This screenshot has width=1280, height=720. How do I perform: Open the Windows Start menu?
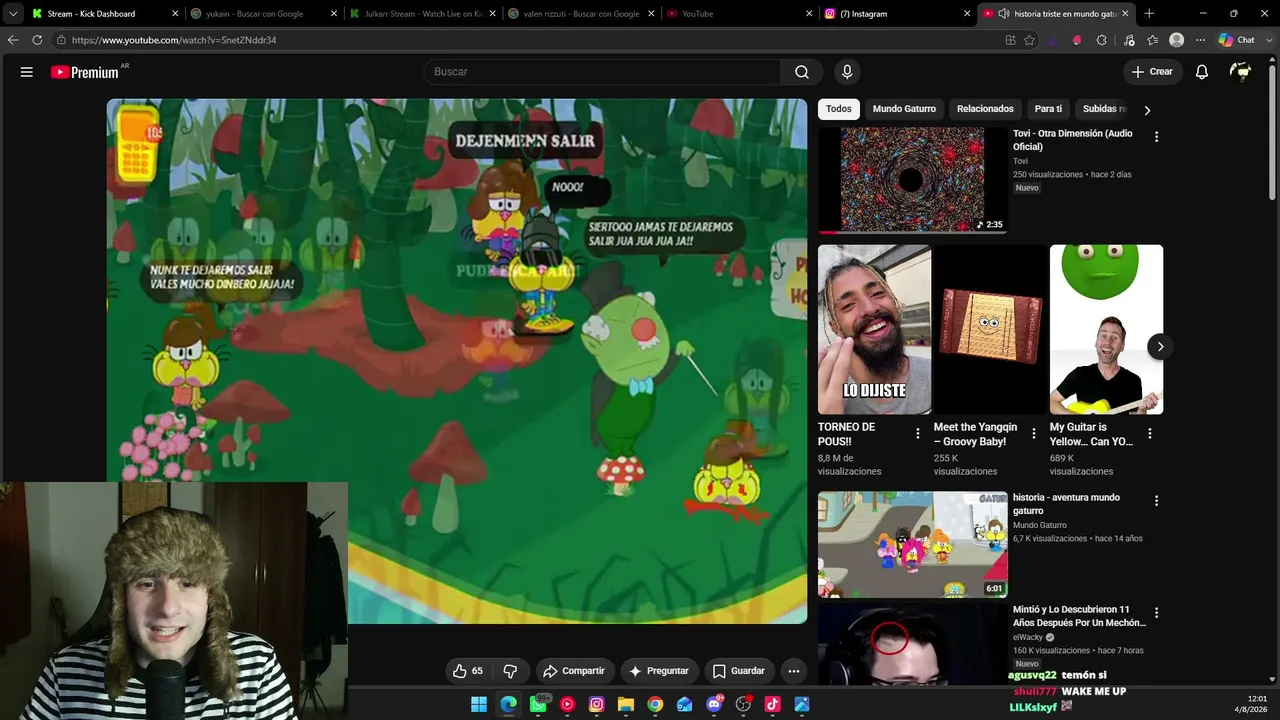click(x=479, y=704)
